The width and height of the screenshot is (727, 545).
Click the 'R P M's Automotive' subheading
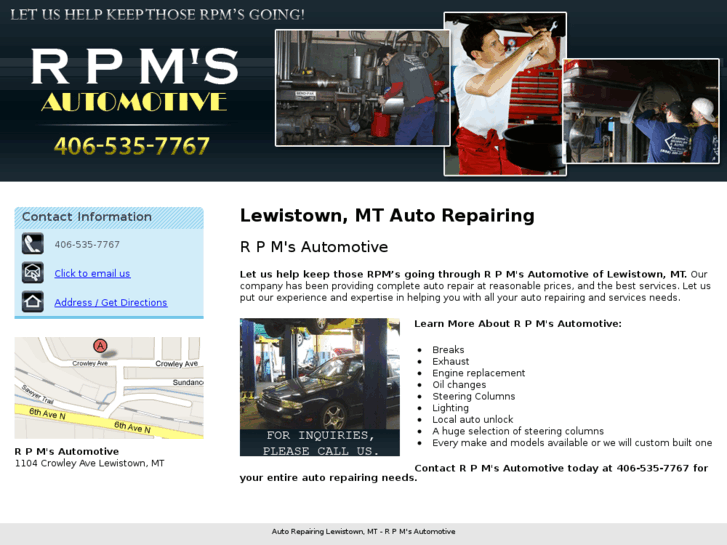pos(314,247)
